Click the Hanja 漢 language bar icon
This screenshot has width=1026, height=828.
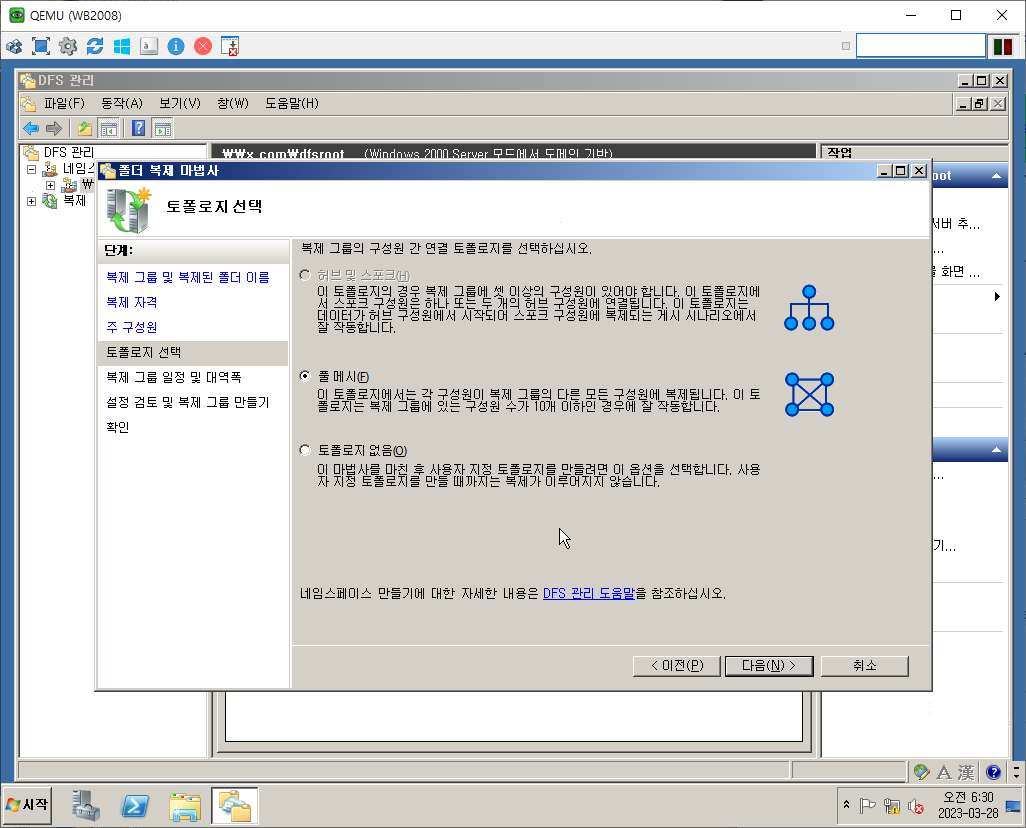(x=966, y=772)
